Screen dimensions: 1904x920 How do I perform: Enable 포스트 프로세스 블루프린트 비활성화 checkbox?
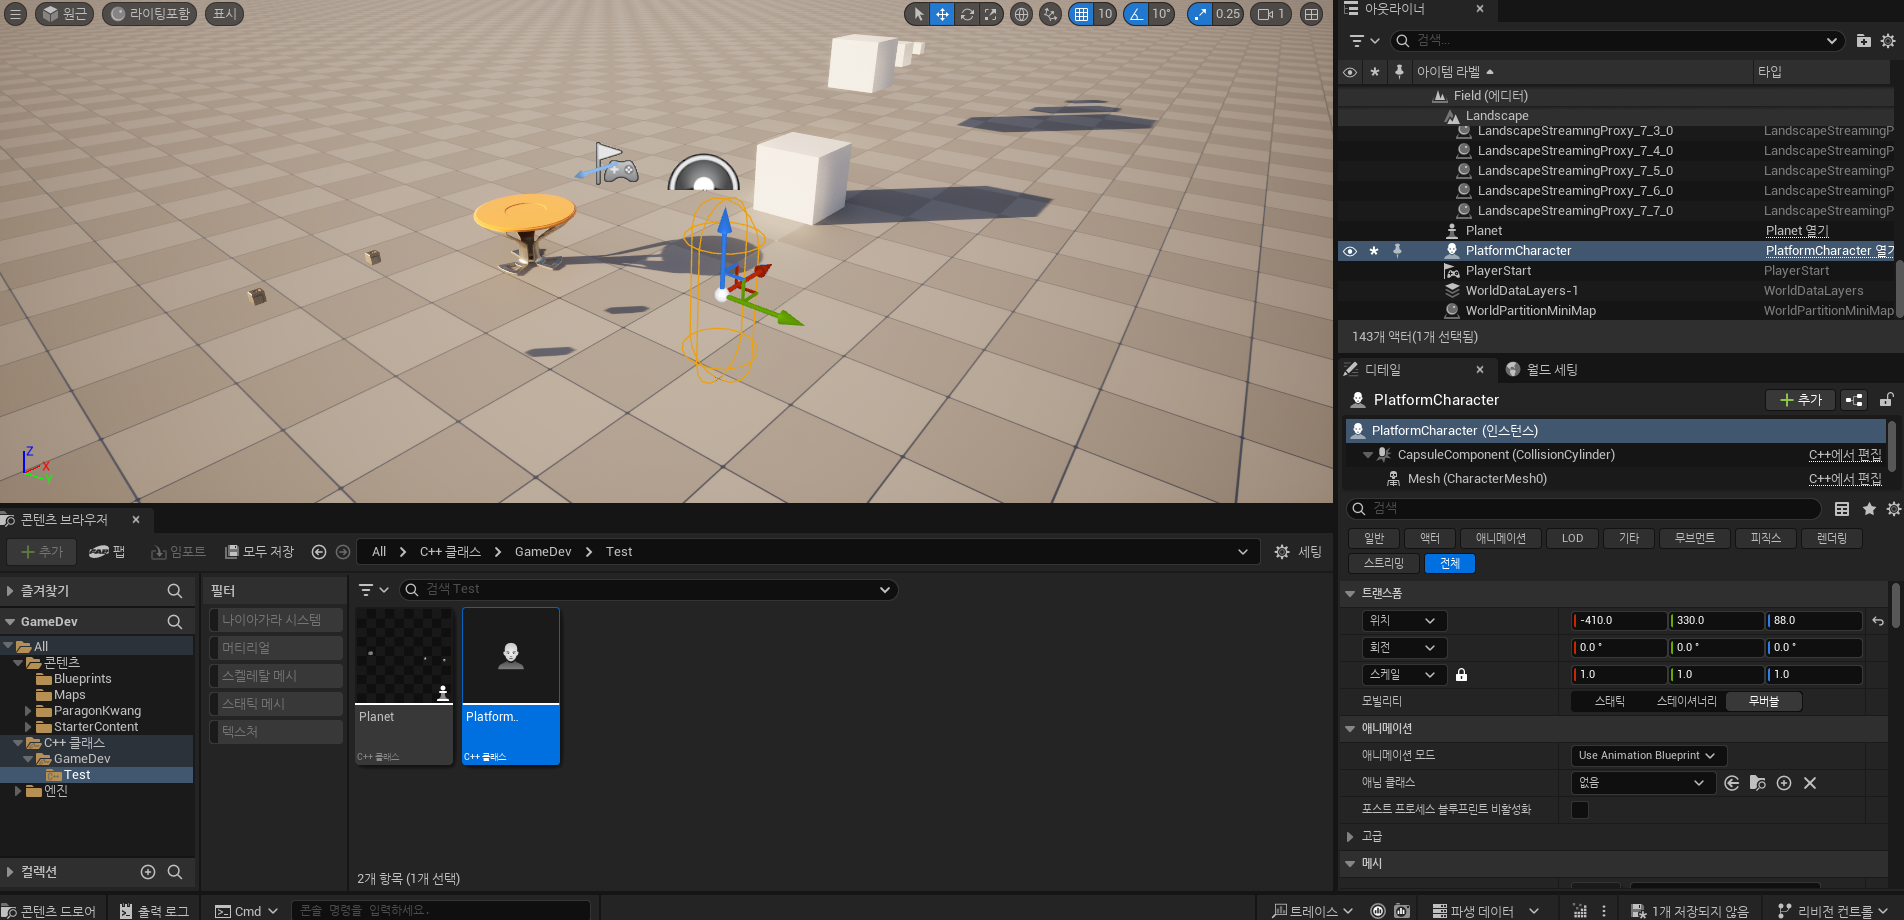1580,810
